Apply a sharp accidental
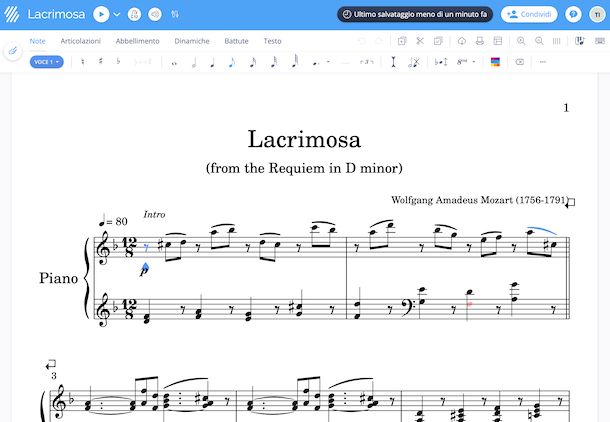Screen dimensions: 610x422 coord(101,61)
